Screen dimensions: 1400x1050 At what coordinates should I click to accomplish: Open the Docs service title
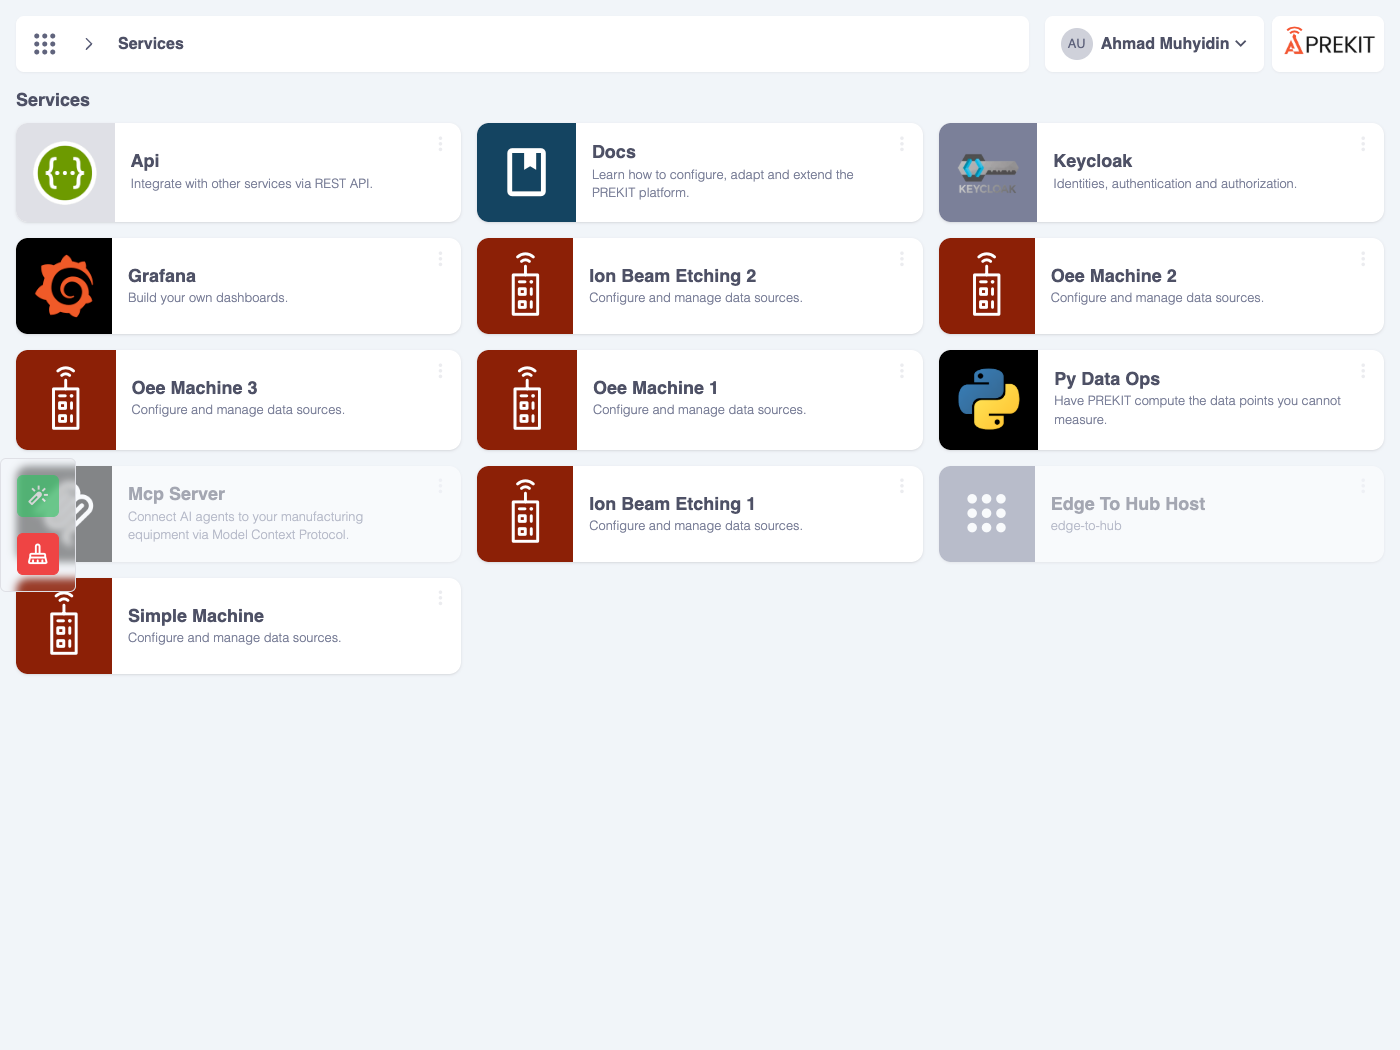[614, 152]
